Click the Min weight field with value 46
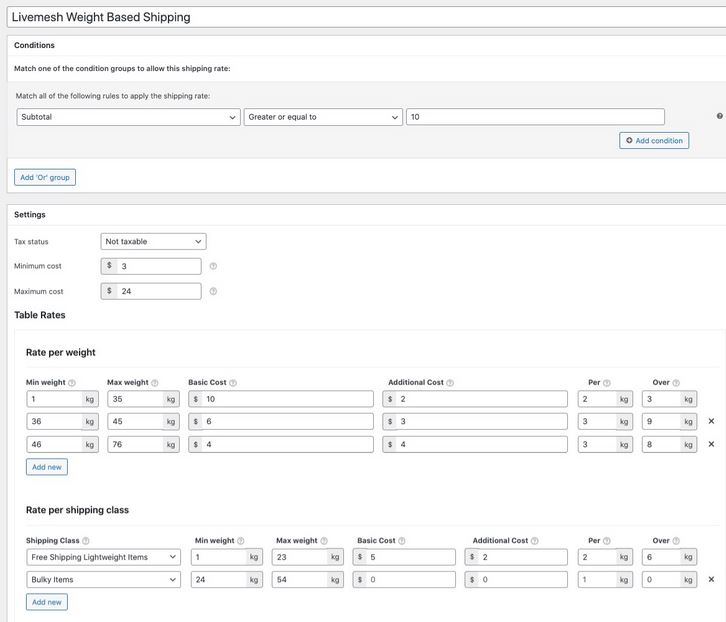The height and width of the screenshot is (622, 726). (x=63, y=444)
